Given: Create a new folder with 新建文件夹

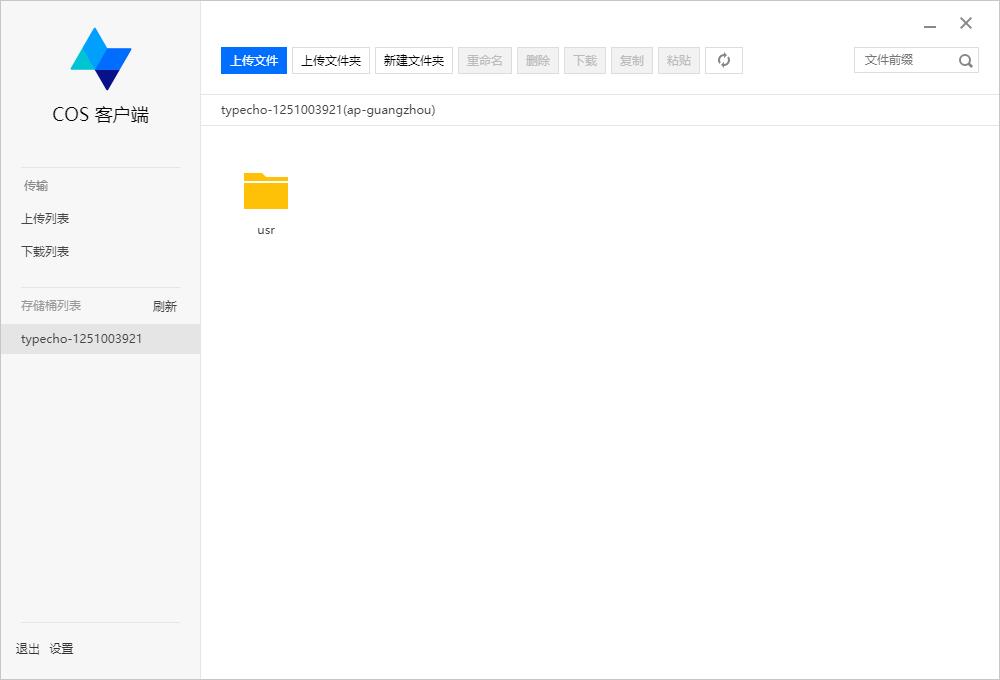Looking at the screenshot, I should [x=414, y=61].
